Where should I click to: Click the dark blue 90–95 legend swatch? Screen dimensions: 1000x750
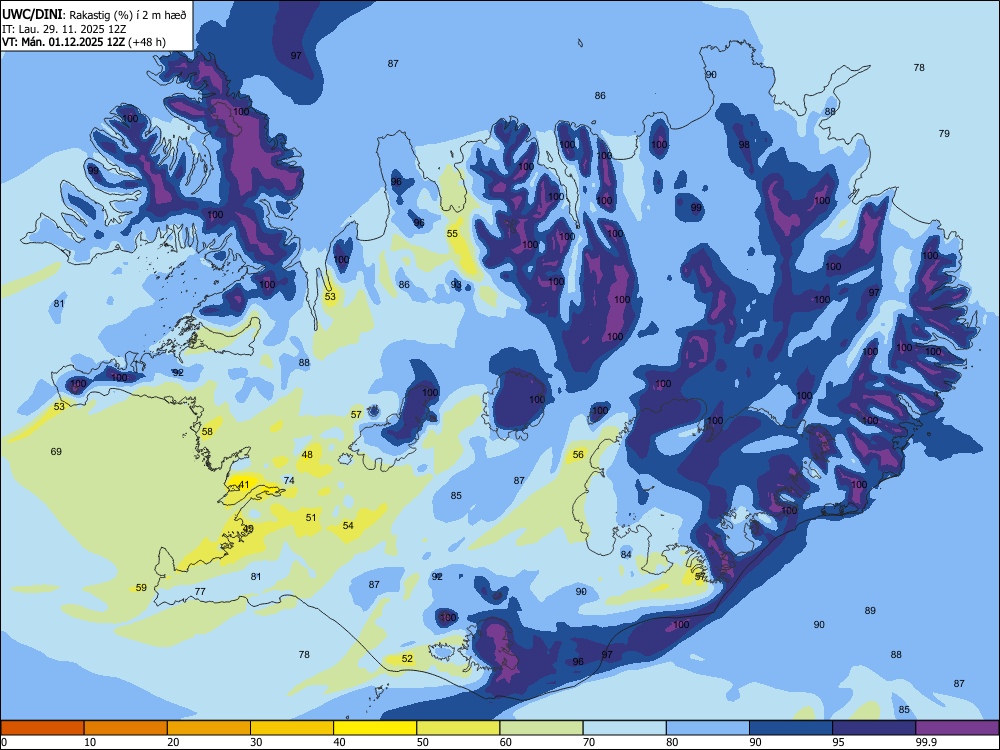(x=791, y=728)
